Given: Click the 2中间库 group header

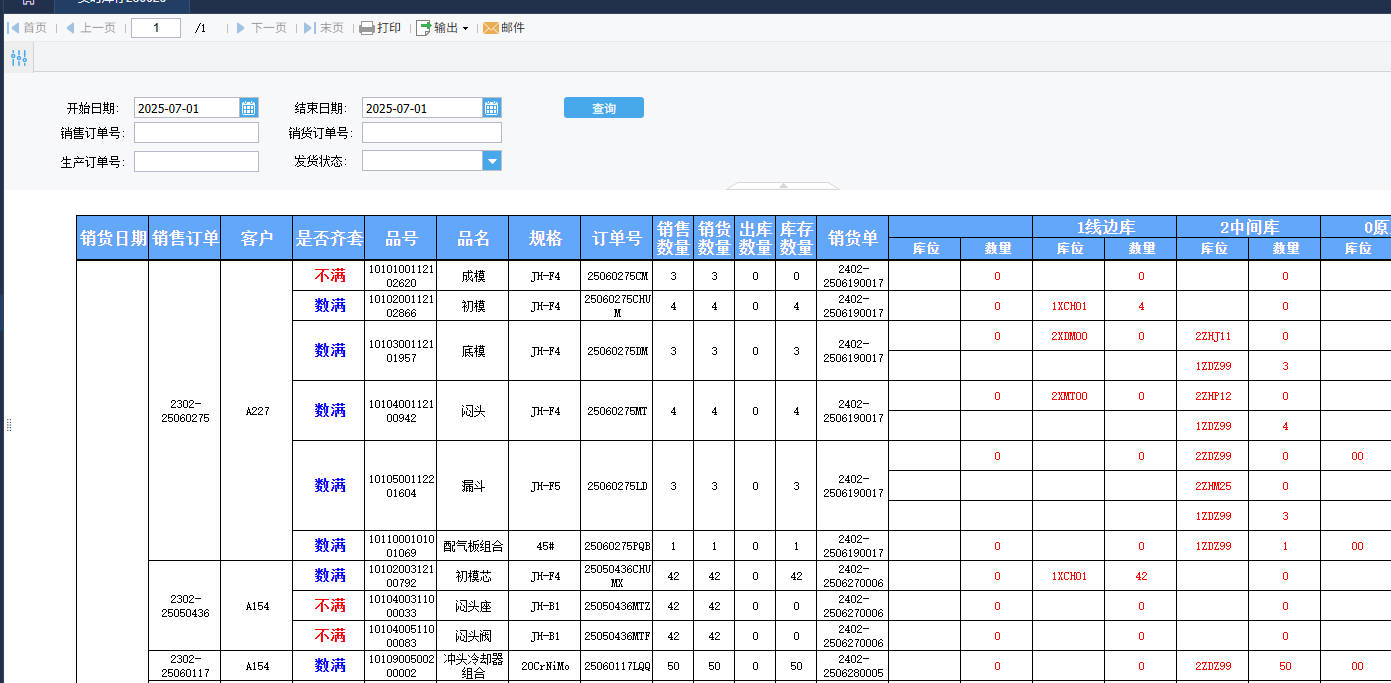Looking at the screenshot, I should [x=1249, y=227].
